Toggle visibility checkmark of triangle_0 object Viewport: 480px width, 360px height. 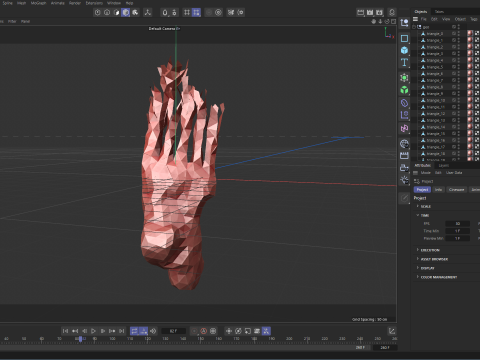(x=454, y=34)
